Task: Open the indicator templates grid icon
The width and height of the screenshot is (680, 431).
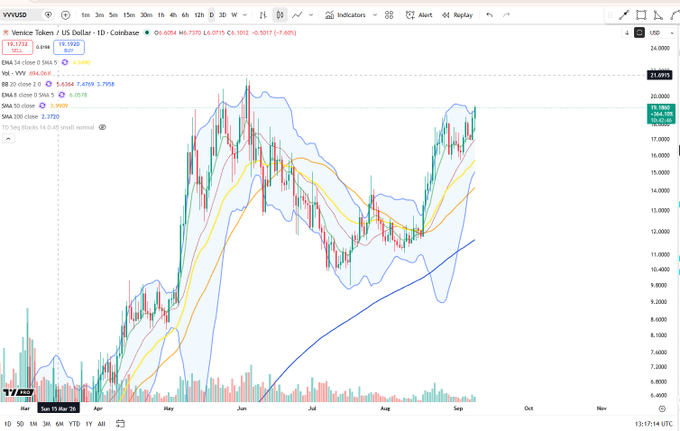Action: pos(389,15)
